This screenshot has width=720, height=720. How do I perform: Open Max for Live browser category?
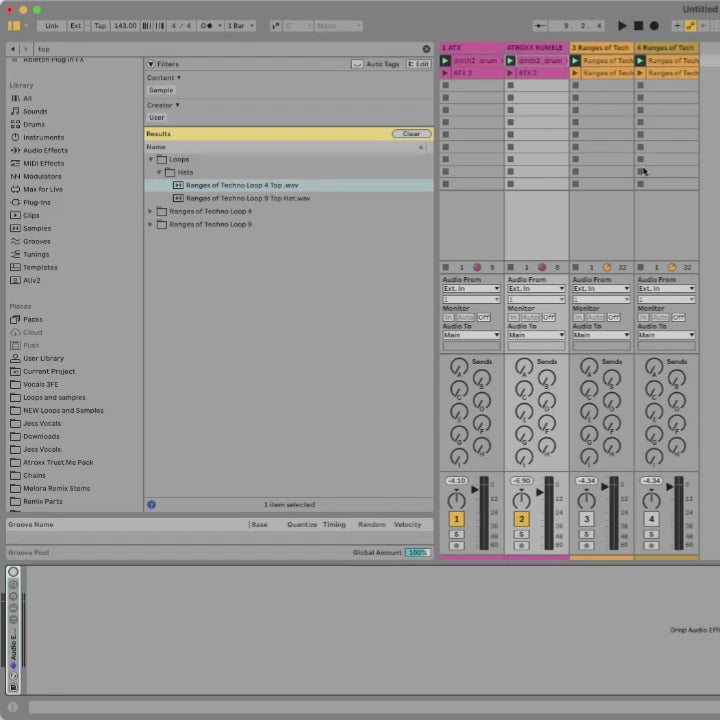[x=43, y=189]
